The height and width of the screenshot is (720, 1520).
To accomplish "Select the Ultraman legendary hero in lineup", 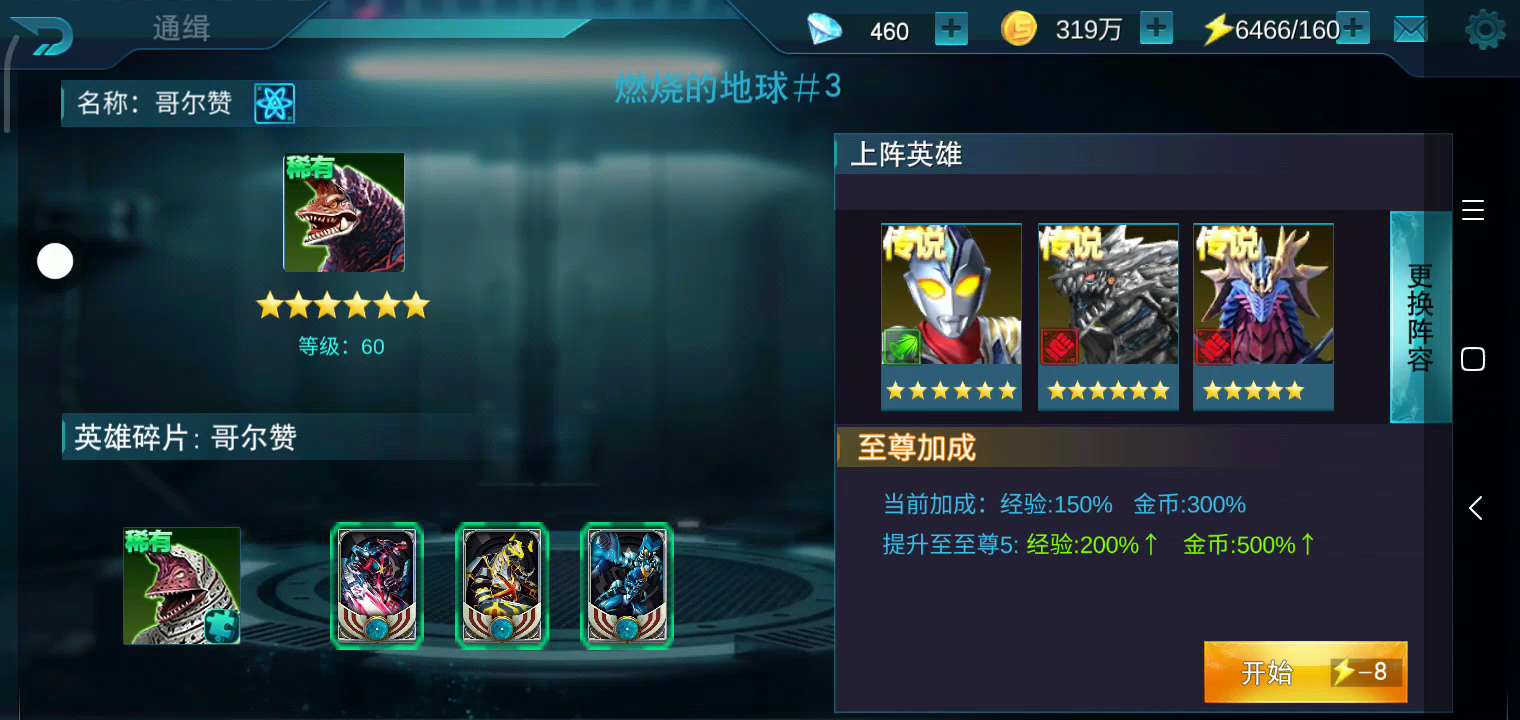I will pyautogui.click(x=951, y=316).
